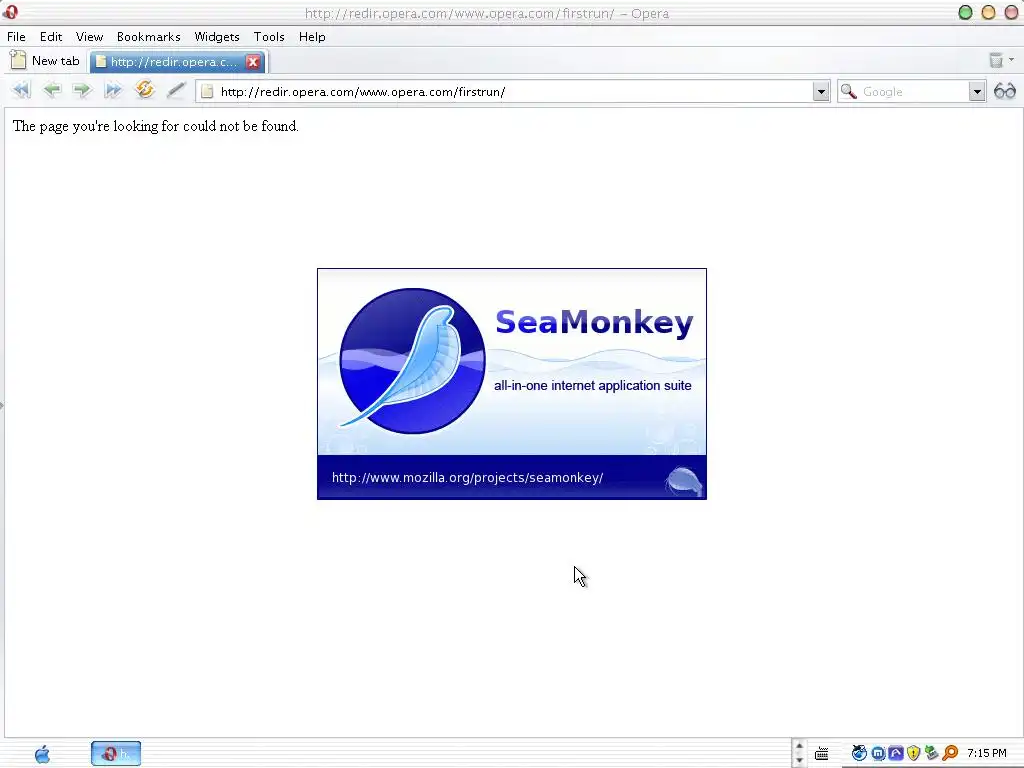Open the Widgets menu

[x=217, y=37]
